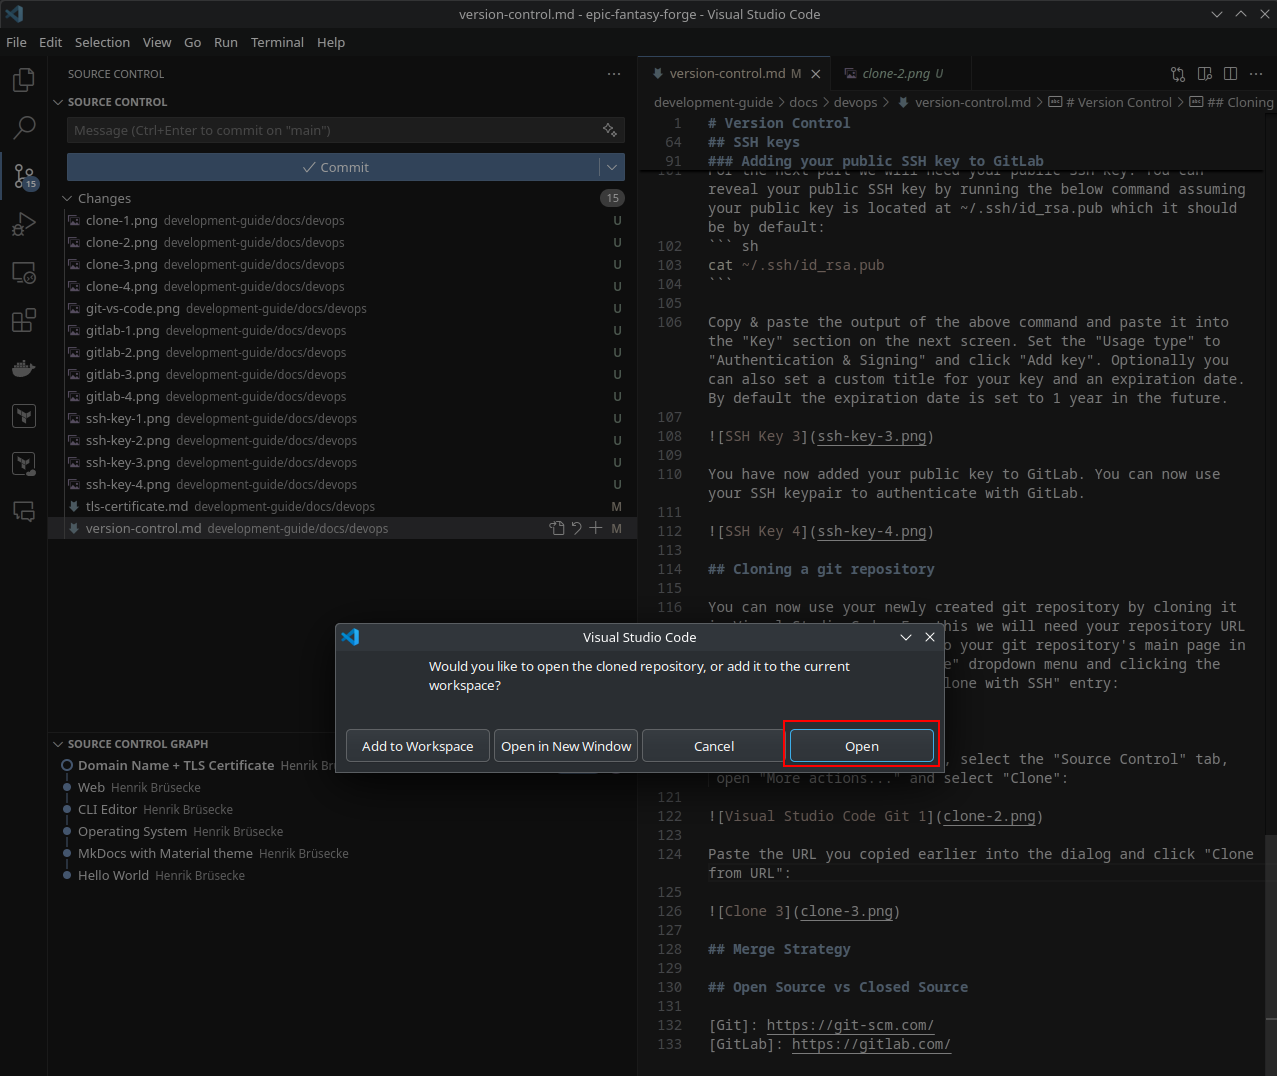This screenshot has height=1076, width=1277.
Task: Select gitlab-3.png in Changes list
Action: click(x=345, y=374)
